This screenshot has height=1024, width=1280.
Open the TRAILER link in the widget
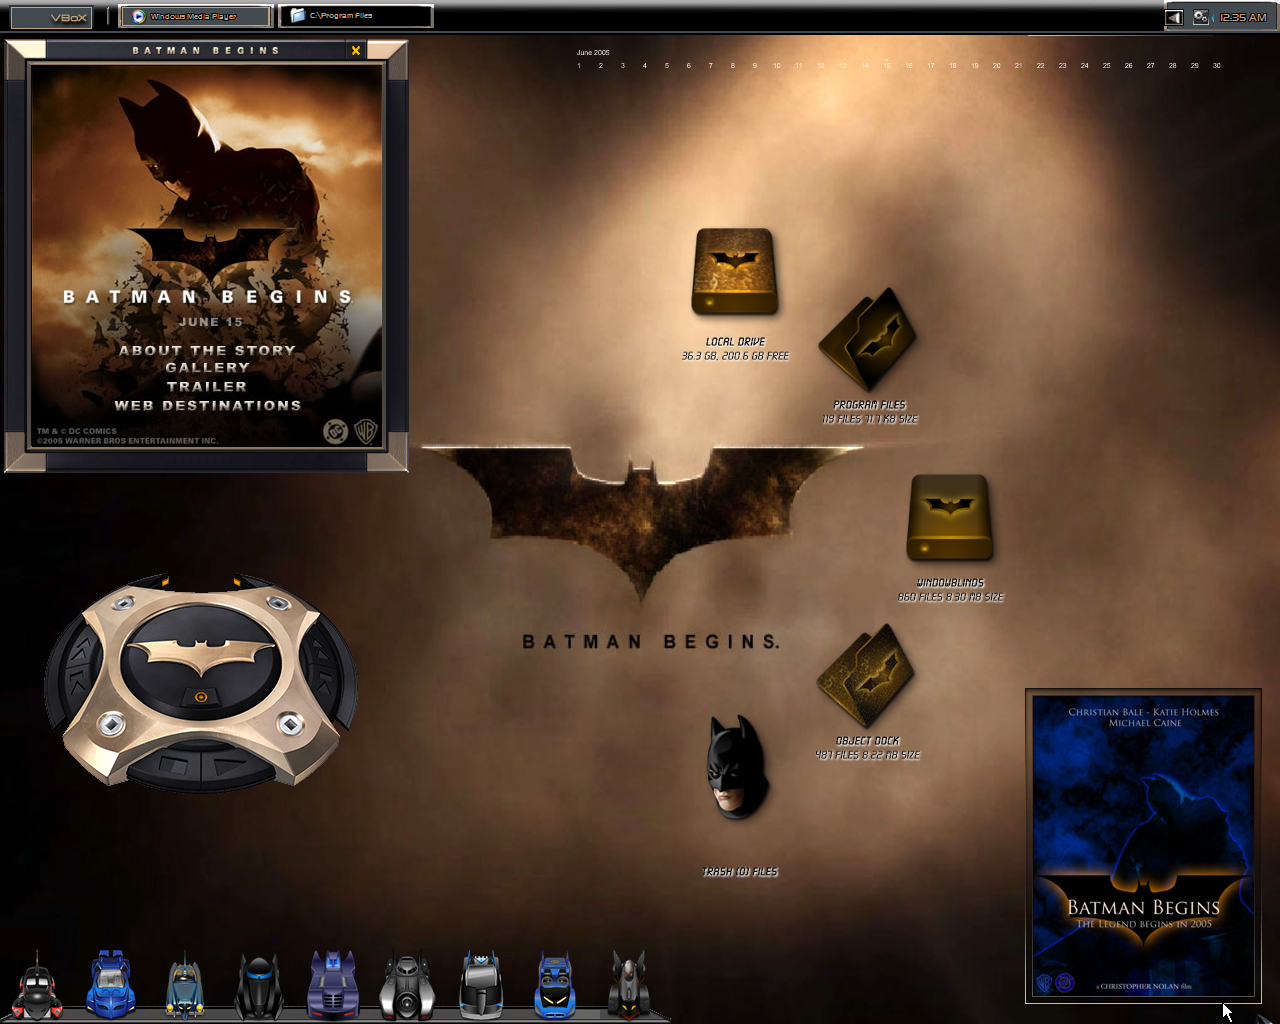[207, 386]
